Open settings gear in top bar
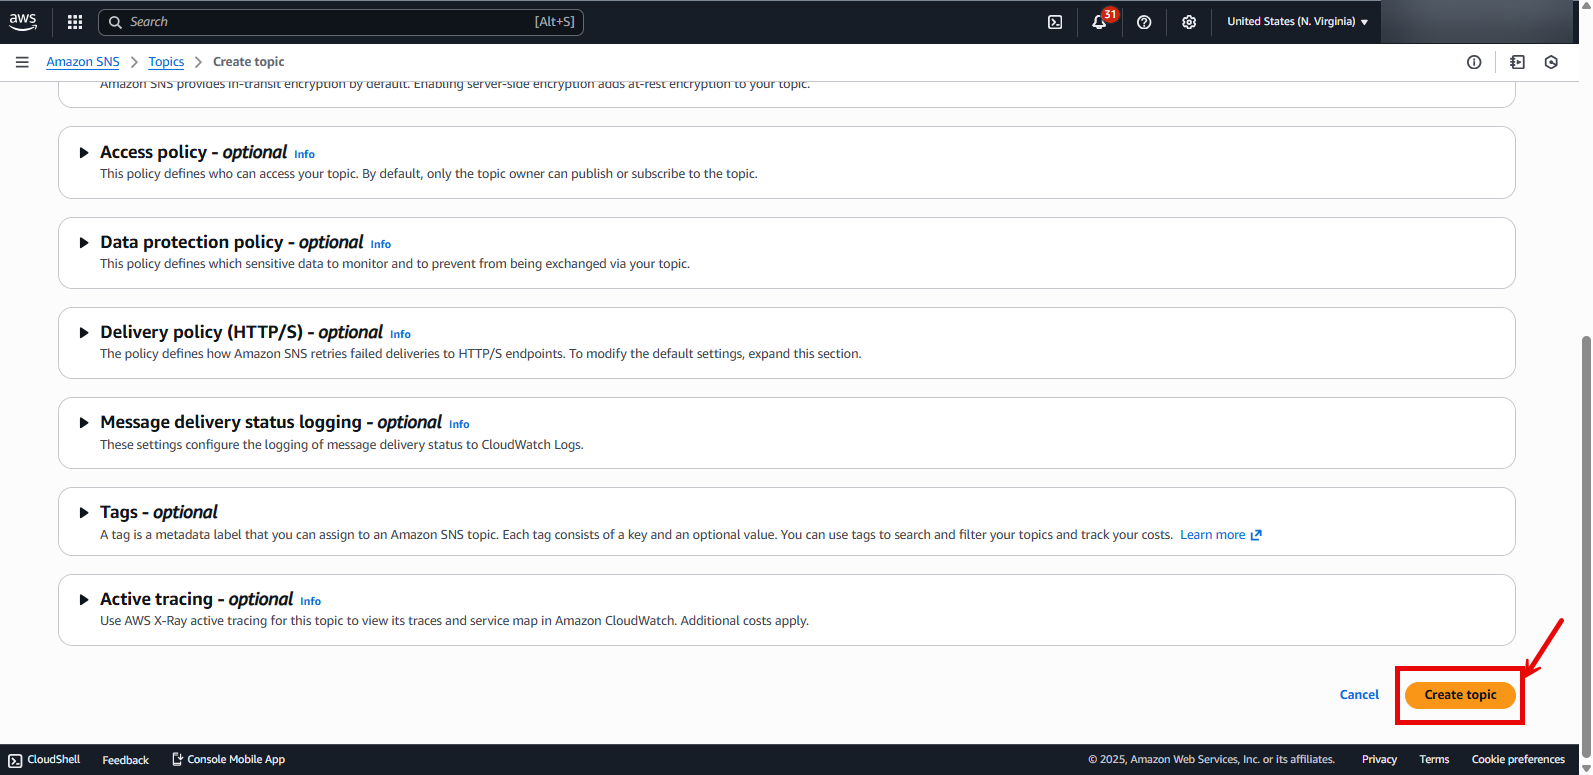This screenshot has width=1593, height=775. (1189, 22)
